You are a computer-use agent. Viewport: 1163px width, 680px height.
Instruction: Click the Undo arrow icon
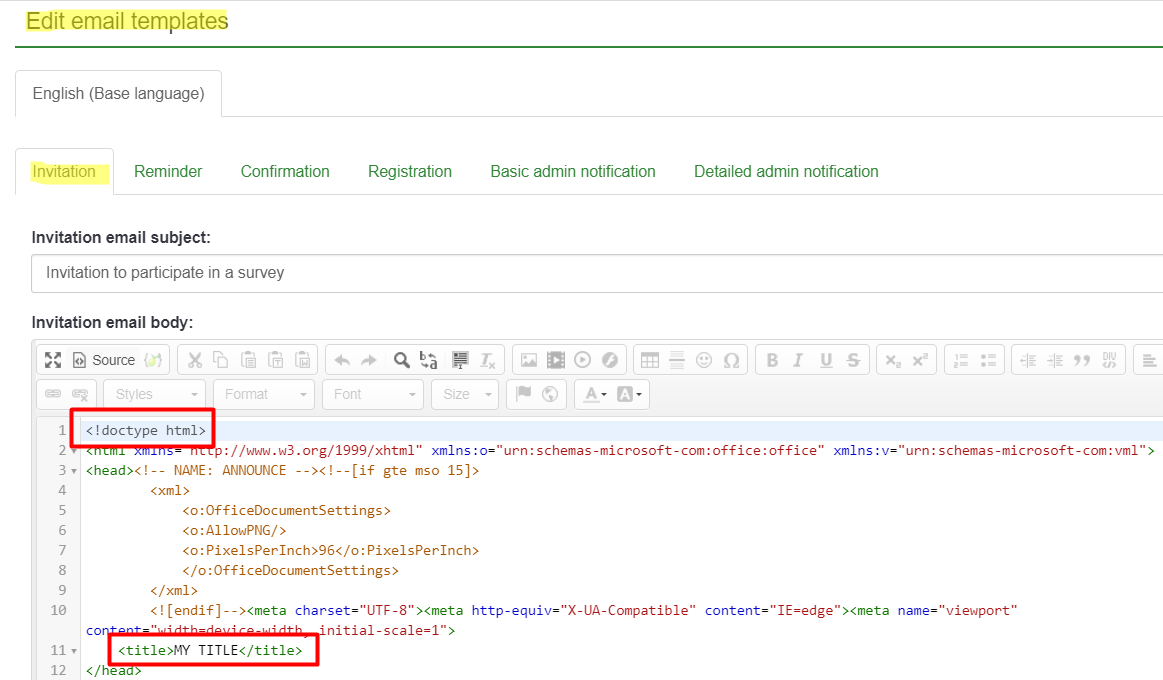click(342, 360)
